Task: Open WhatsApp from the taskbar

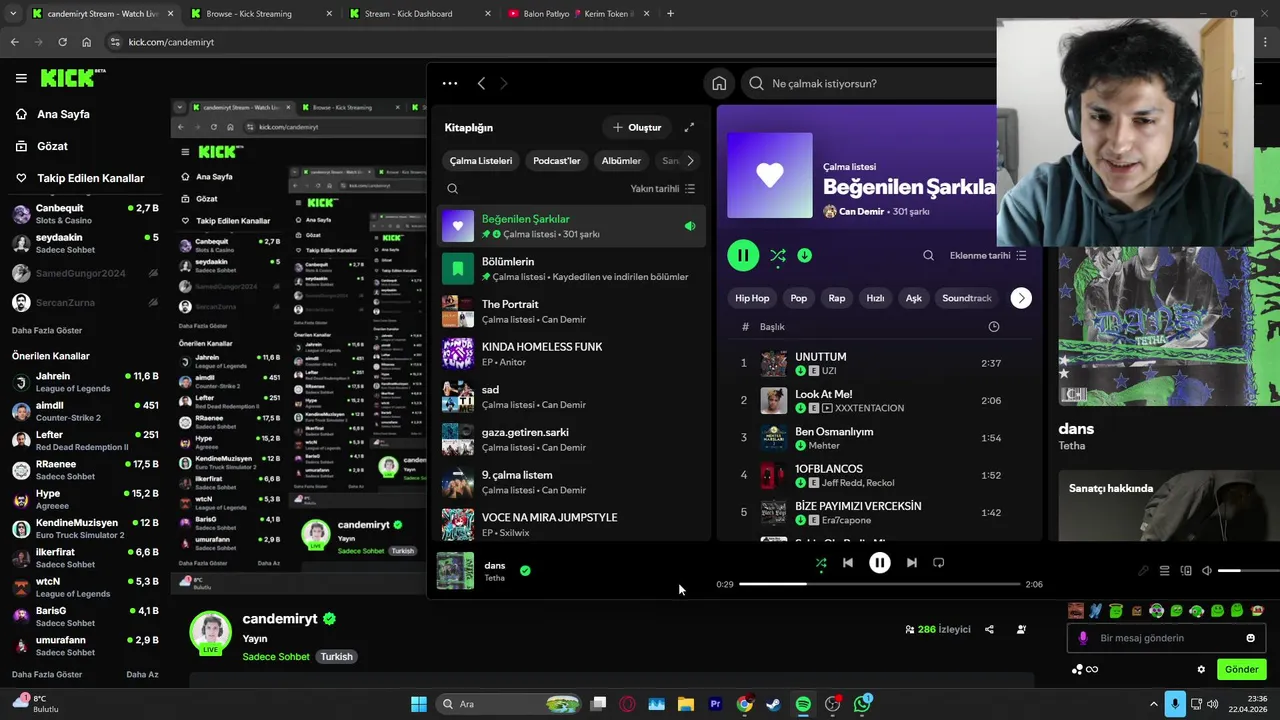Action: point(862,704)
